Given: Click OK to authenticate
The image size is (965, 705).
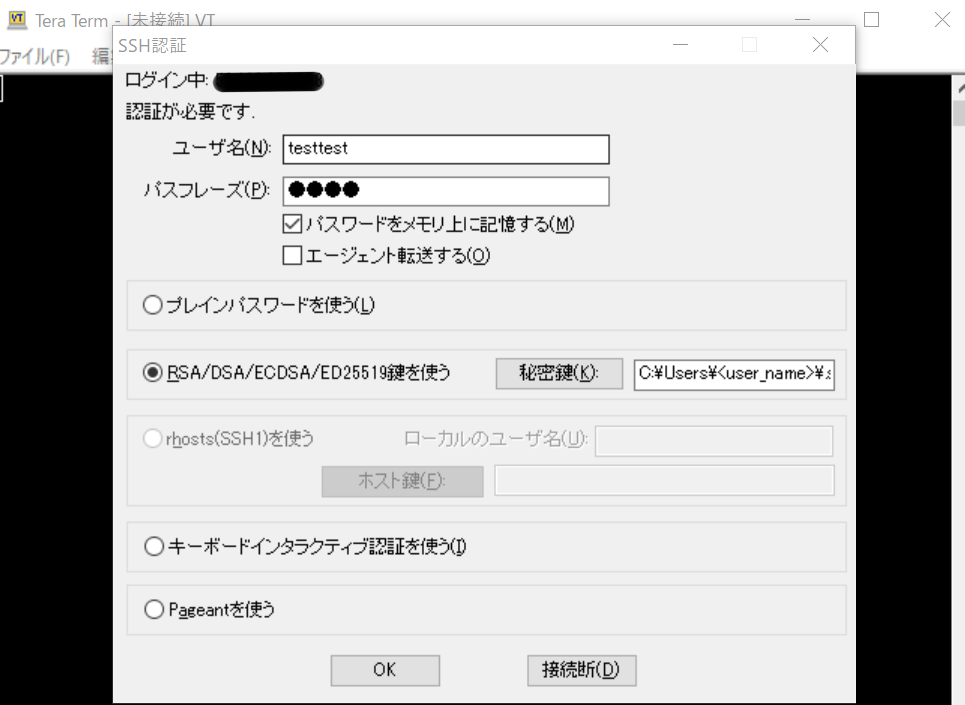Looking at the screenshot, I should (x=385, y=670).
